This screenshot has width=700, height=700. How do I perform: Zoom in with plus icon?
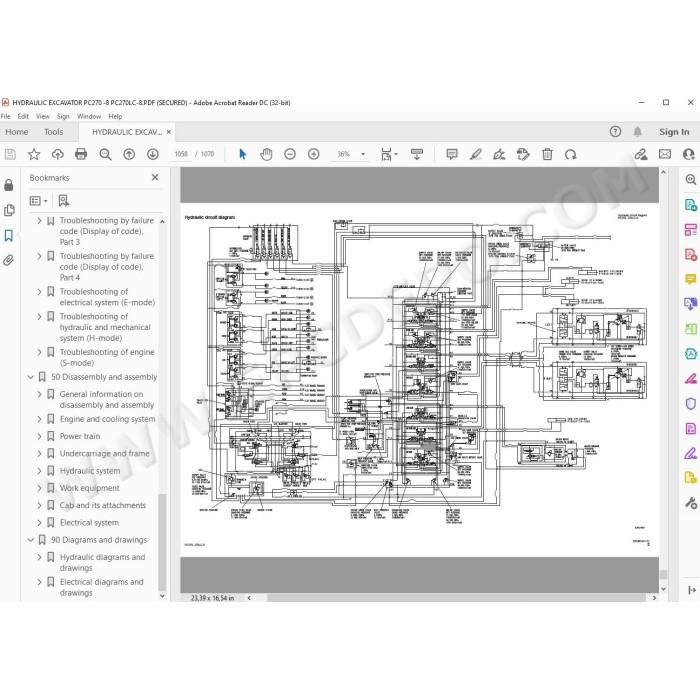point(313,154)
